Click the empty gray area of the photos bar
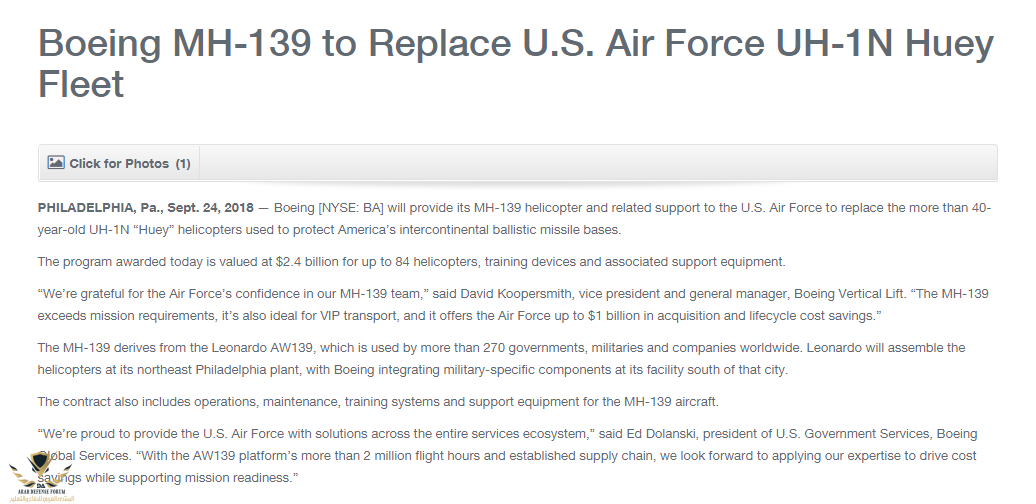The width and height of the screenshot is (1036, 504). tap(598, 163)
